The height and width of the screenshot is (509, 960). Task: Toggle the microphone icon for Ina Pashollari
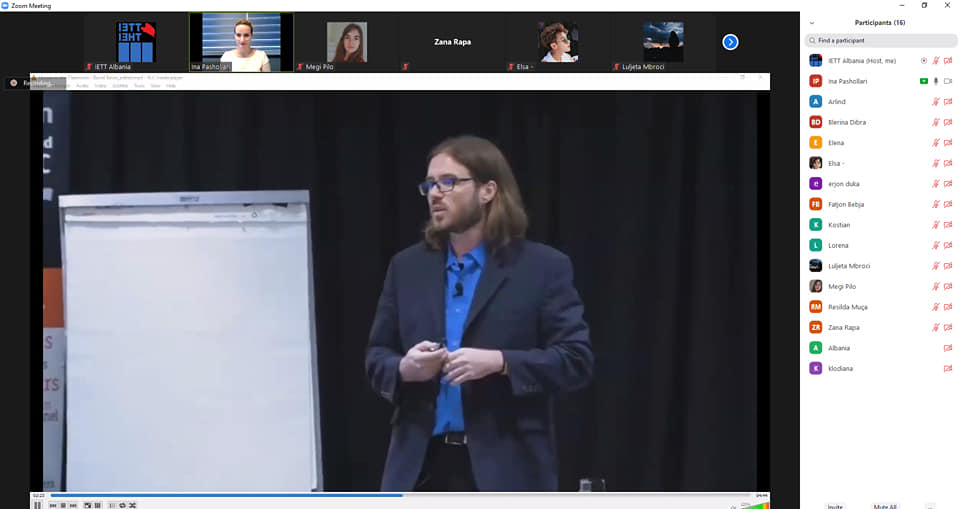[936, 81]
